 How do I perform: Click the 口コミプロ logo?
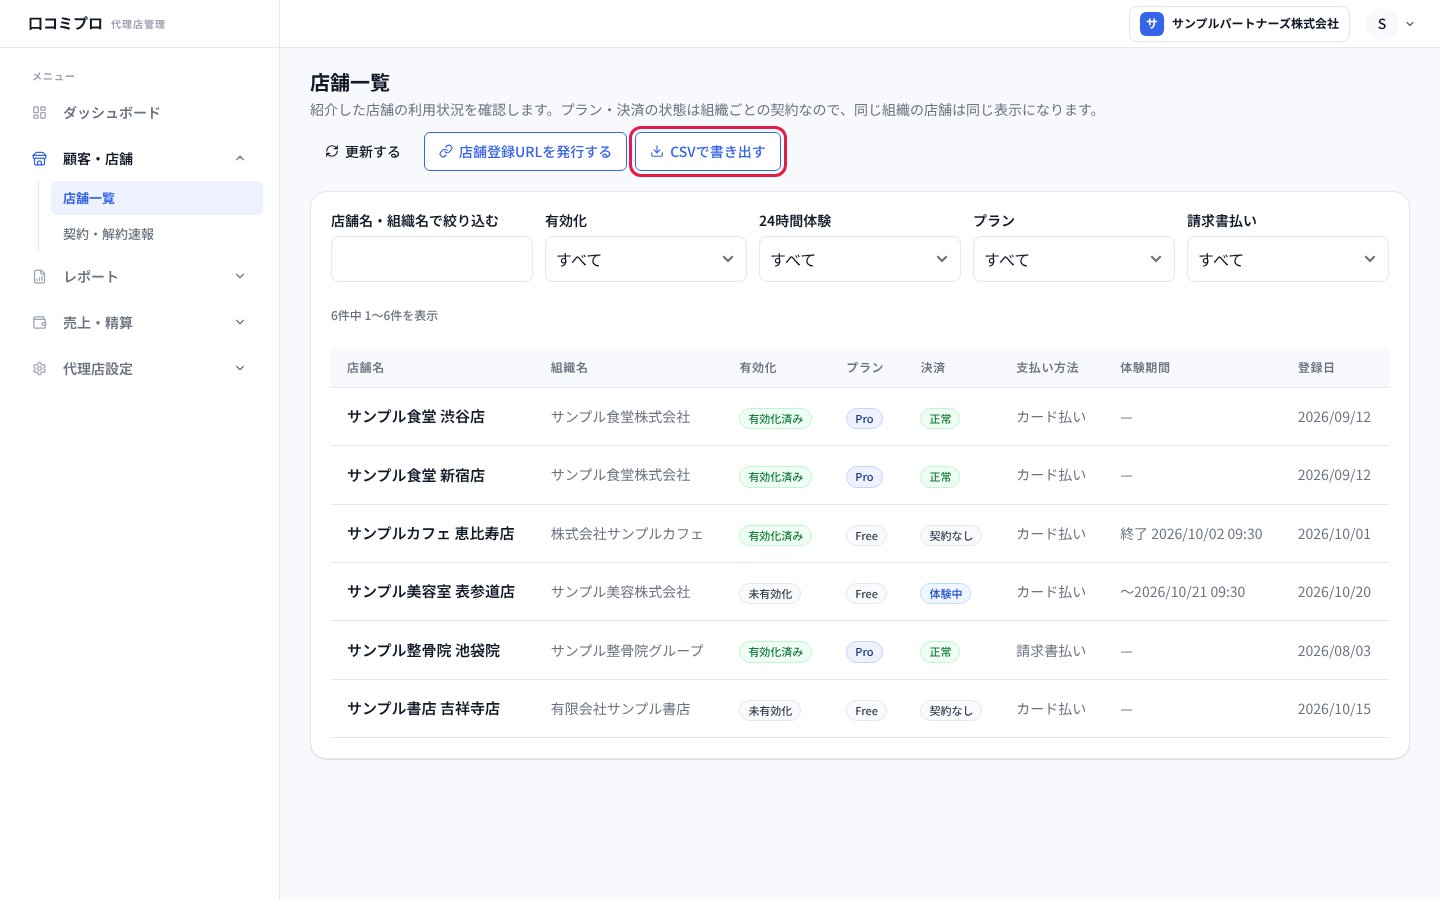(65, 24)
